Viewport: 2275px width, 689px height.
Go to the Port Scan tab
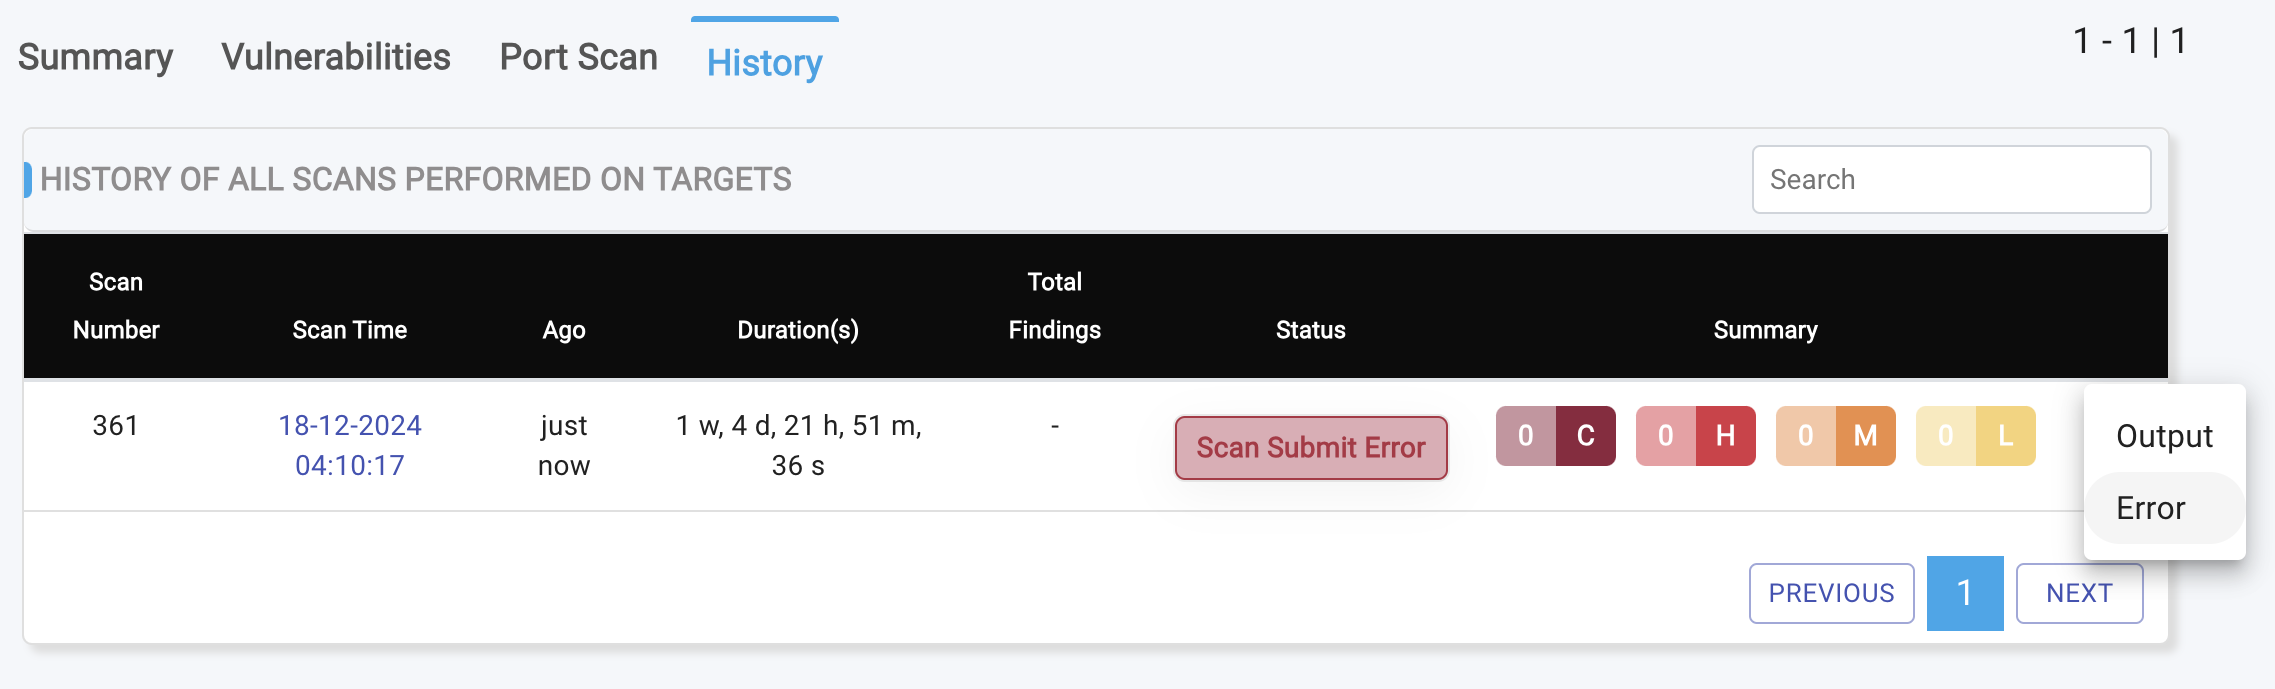tap(578, 57)
